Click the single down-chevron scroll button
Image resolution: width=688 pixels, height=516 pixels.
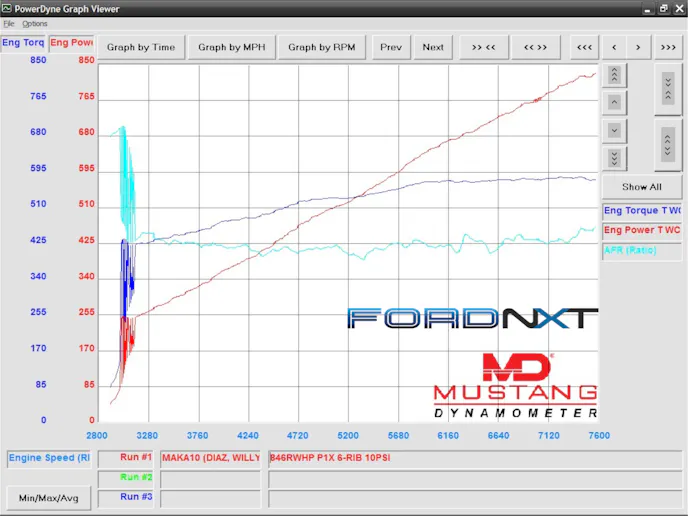[615, 130]
